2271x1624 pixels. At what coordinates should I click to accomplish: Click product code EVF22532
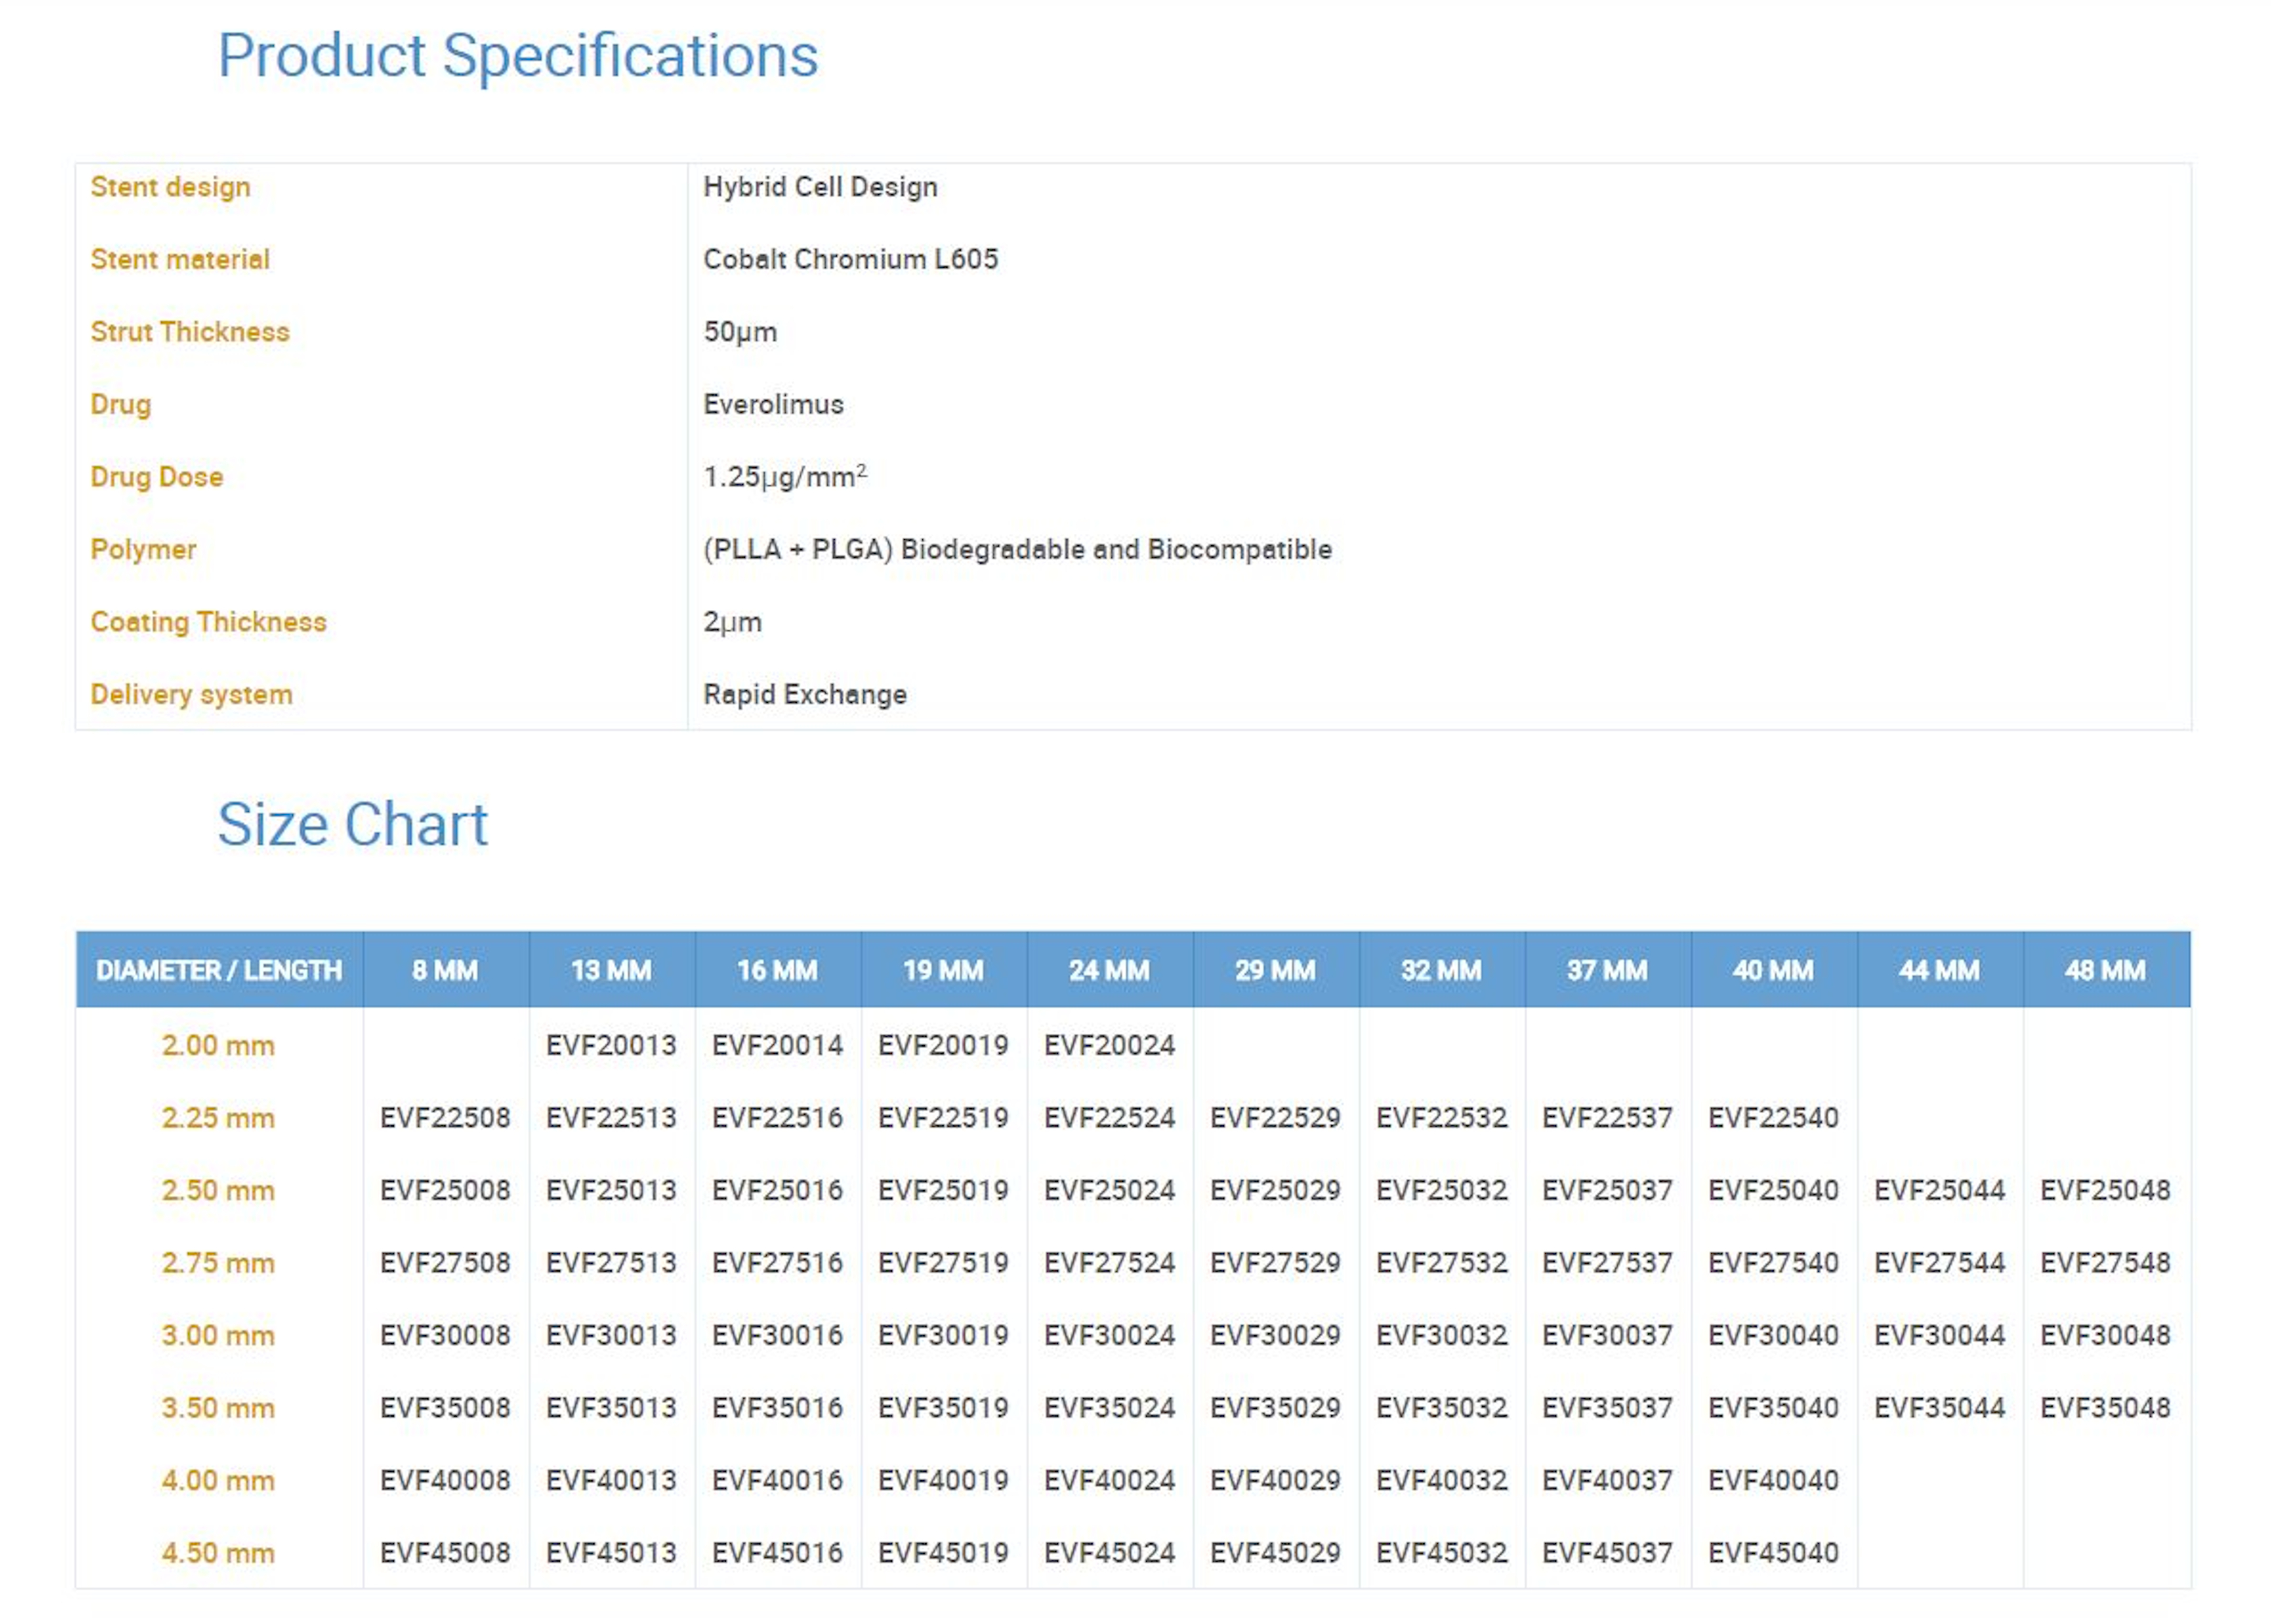pos(1441,1117)
